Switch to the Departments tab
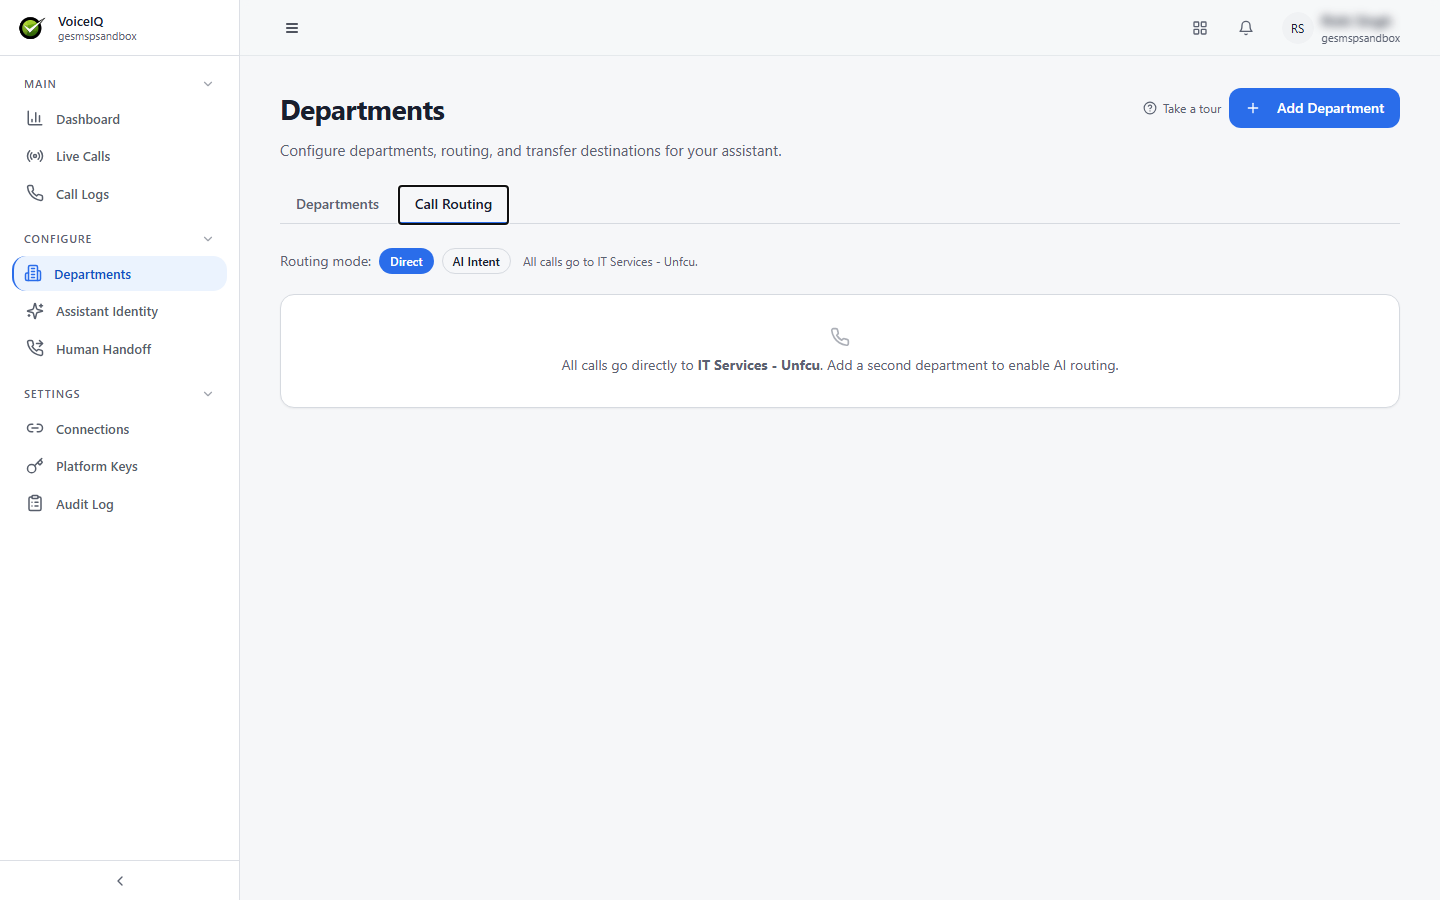The height and width of the screenshot is (900, 1440). coord(337,204)
